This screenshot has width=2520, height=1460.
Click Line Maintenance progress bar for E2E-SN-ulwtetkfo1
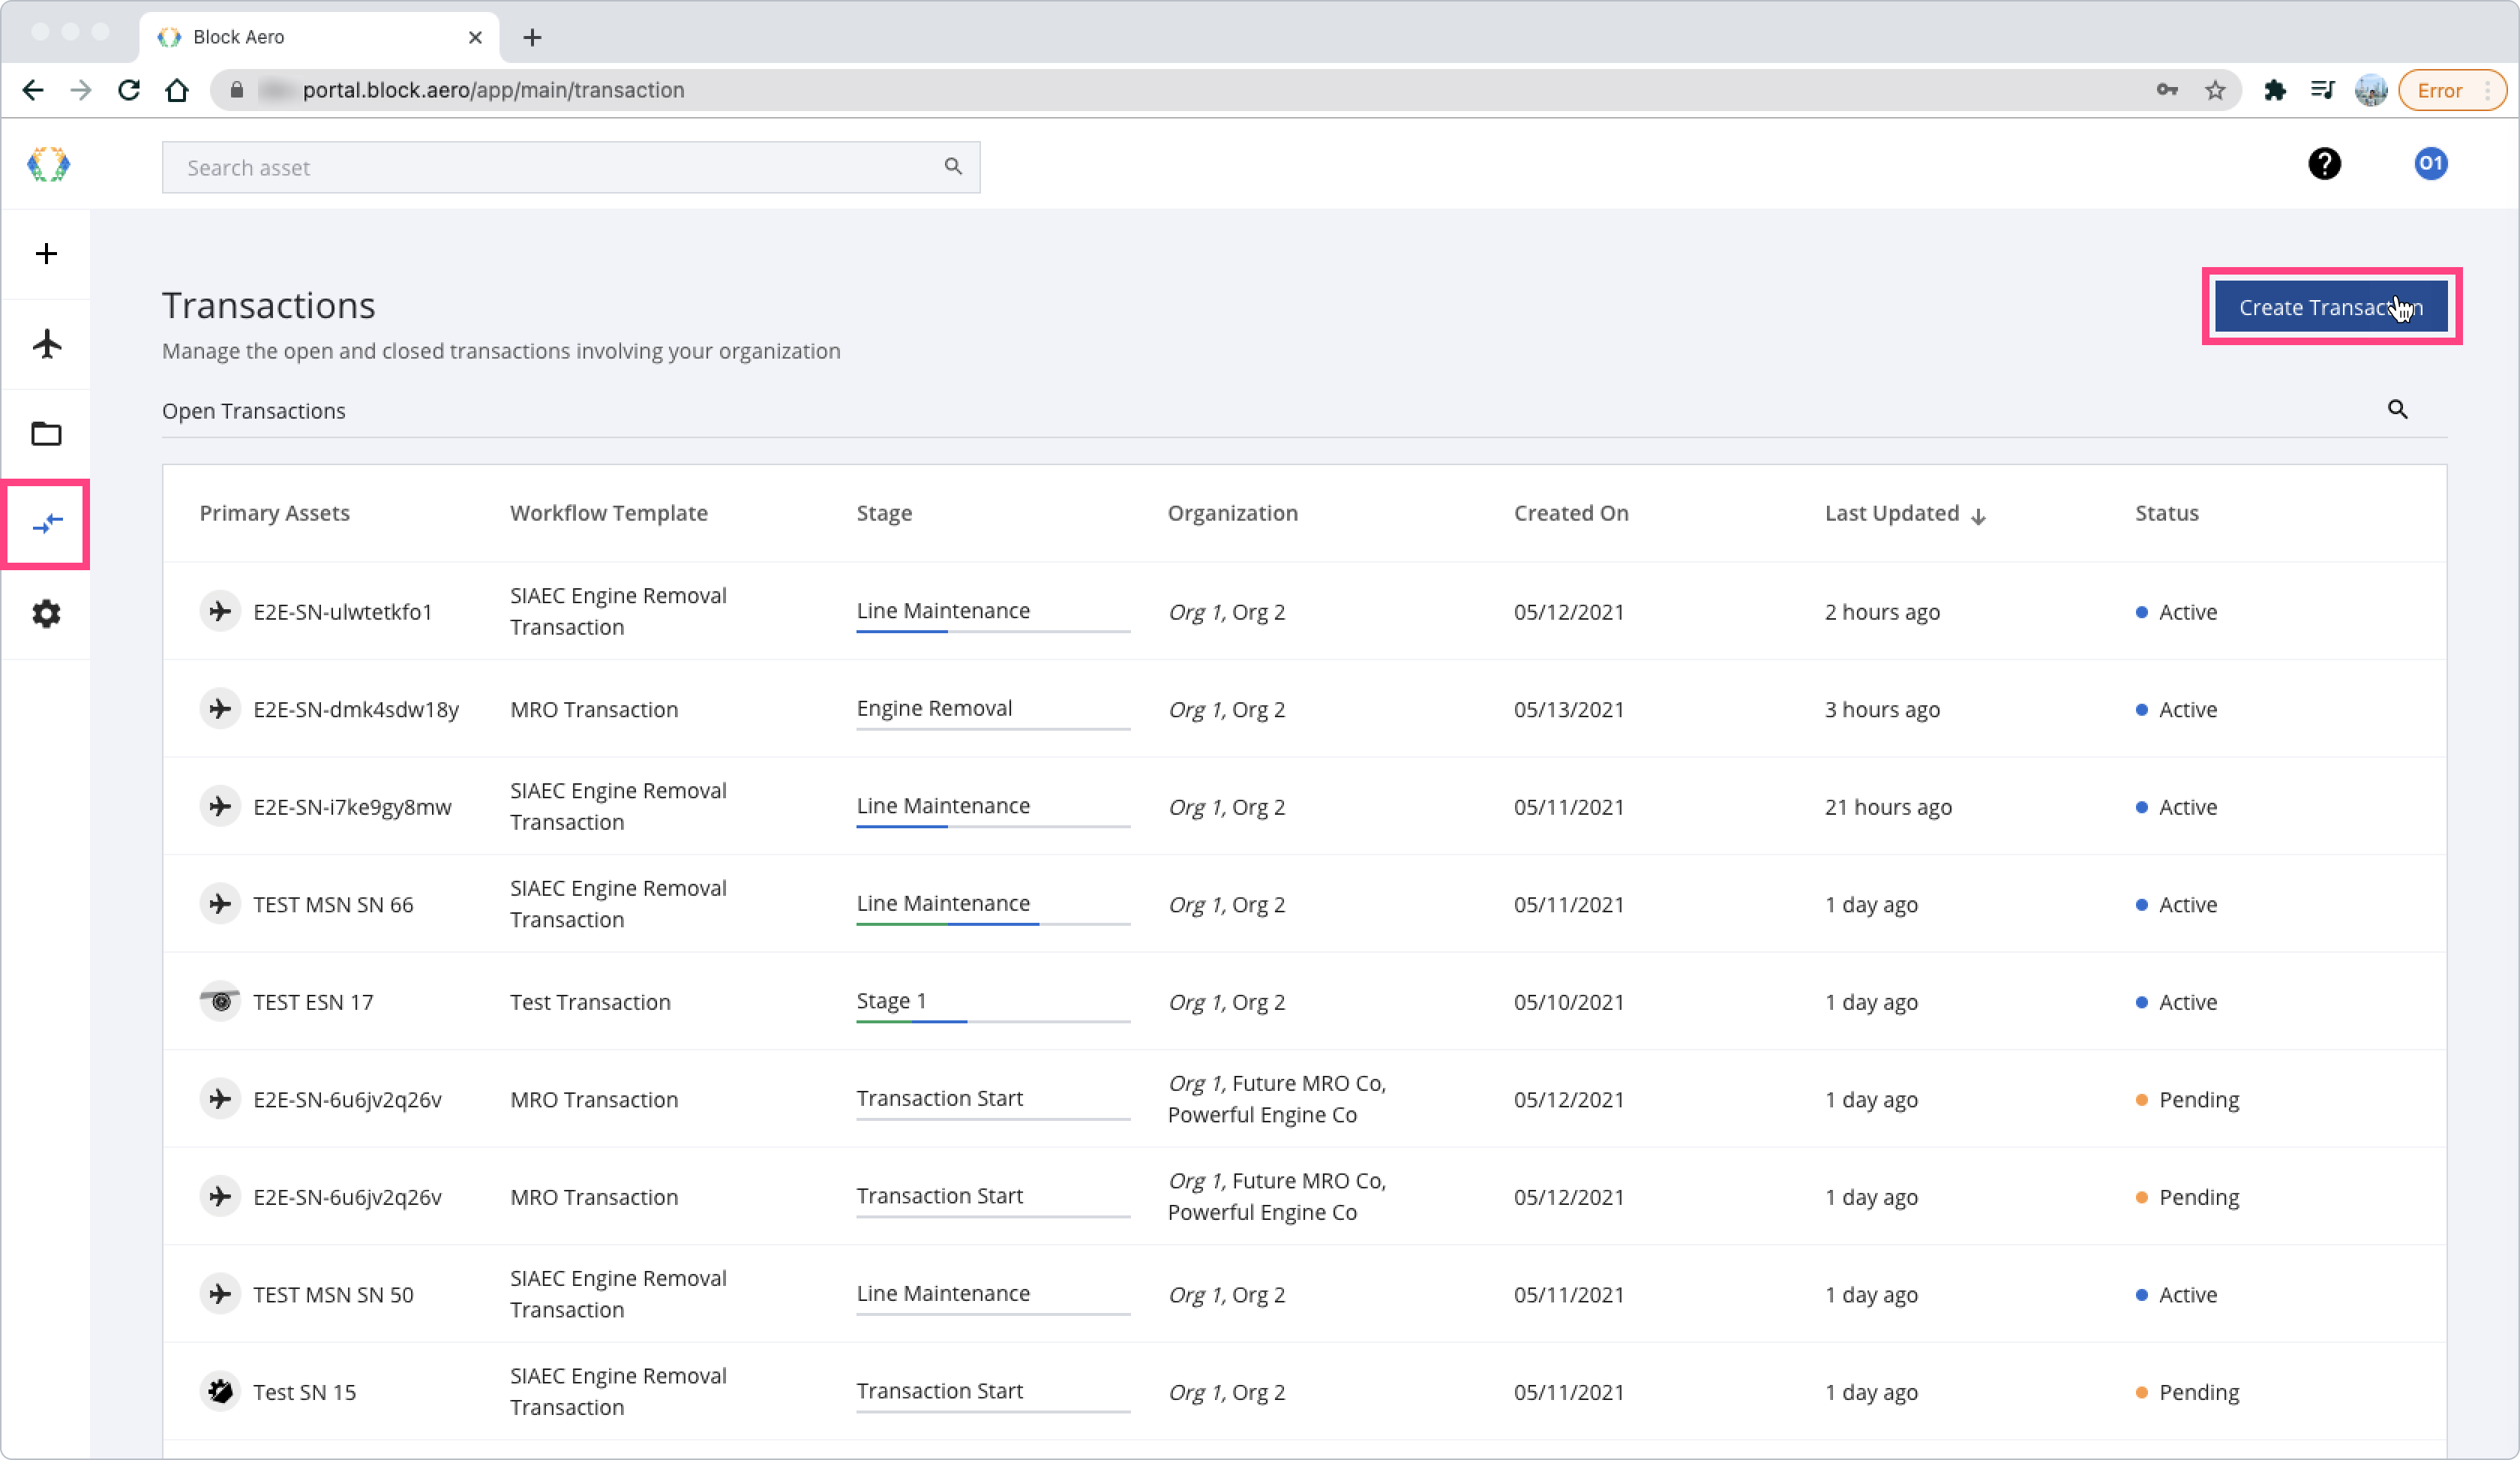992,631
